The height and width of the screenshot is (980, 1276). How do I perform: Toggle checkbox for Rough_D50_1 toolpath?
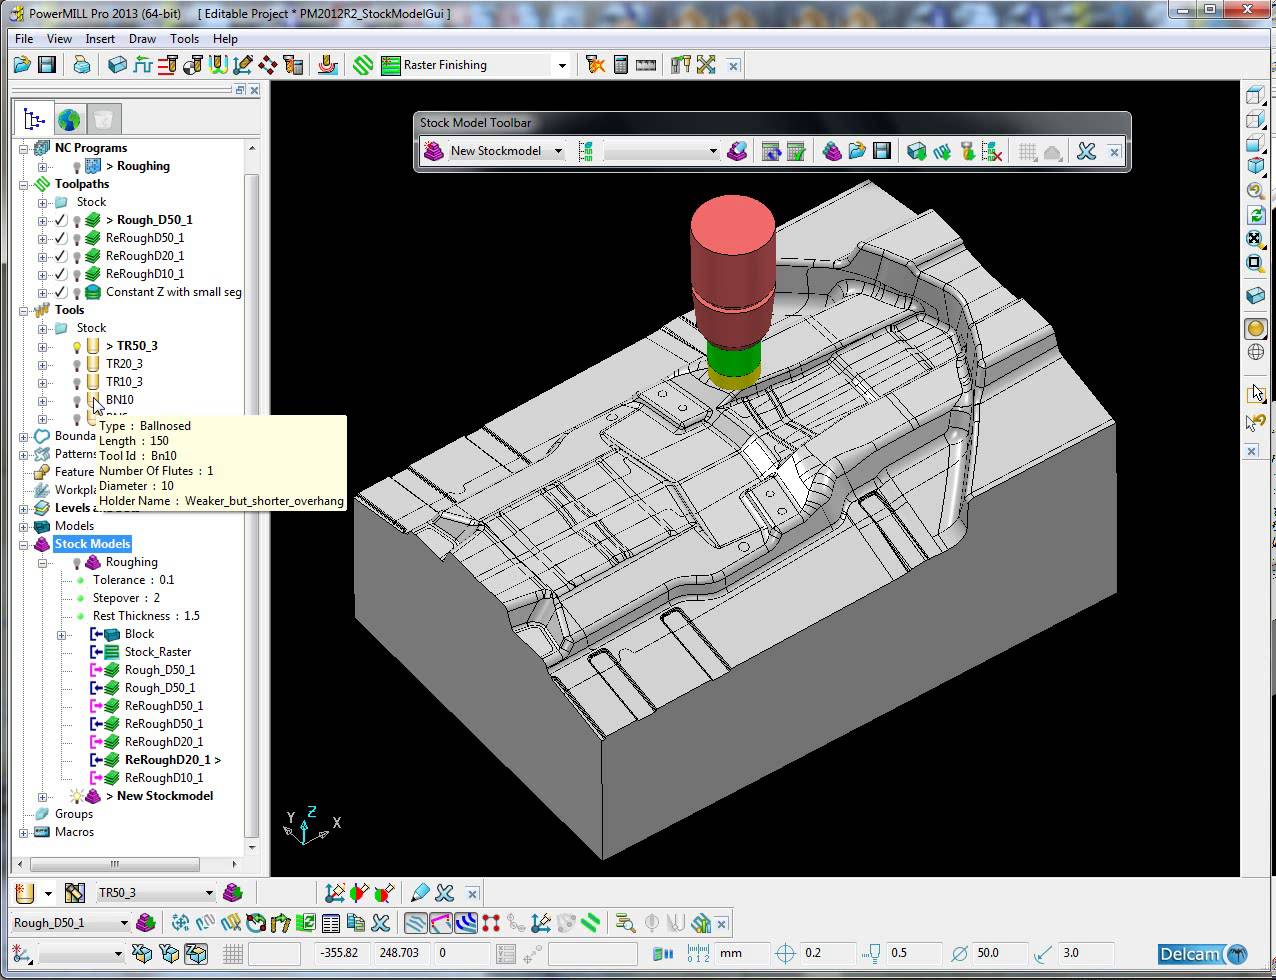tap(60, 220)
